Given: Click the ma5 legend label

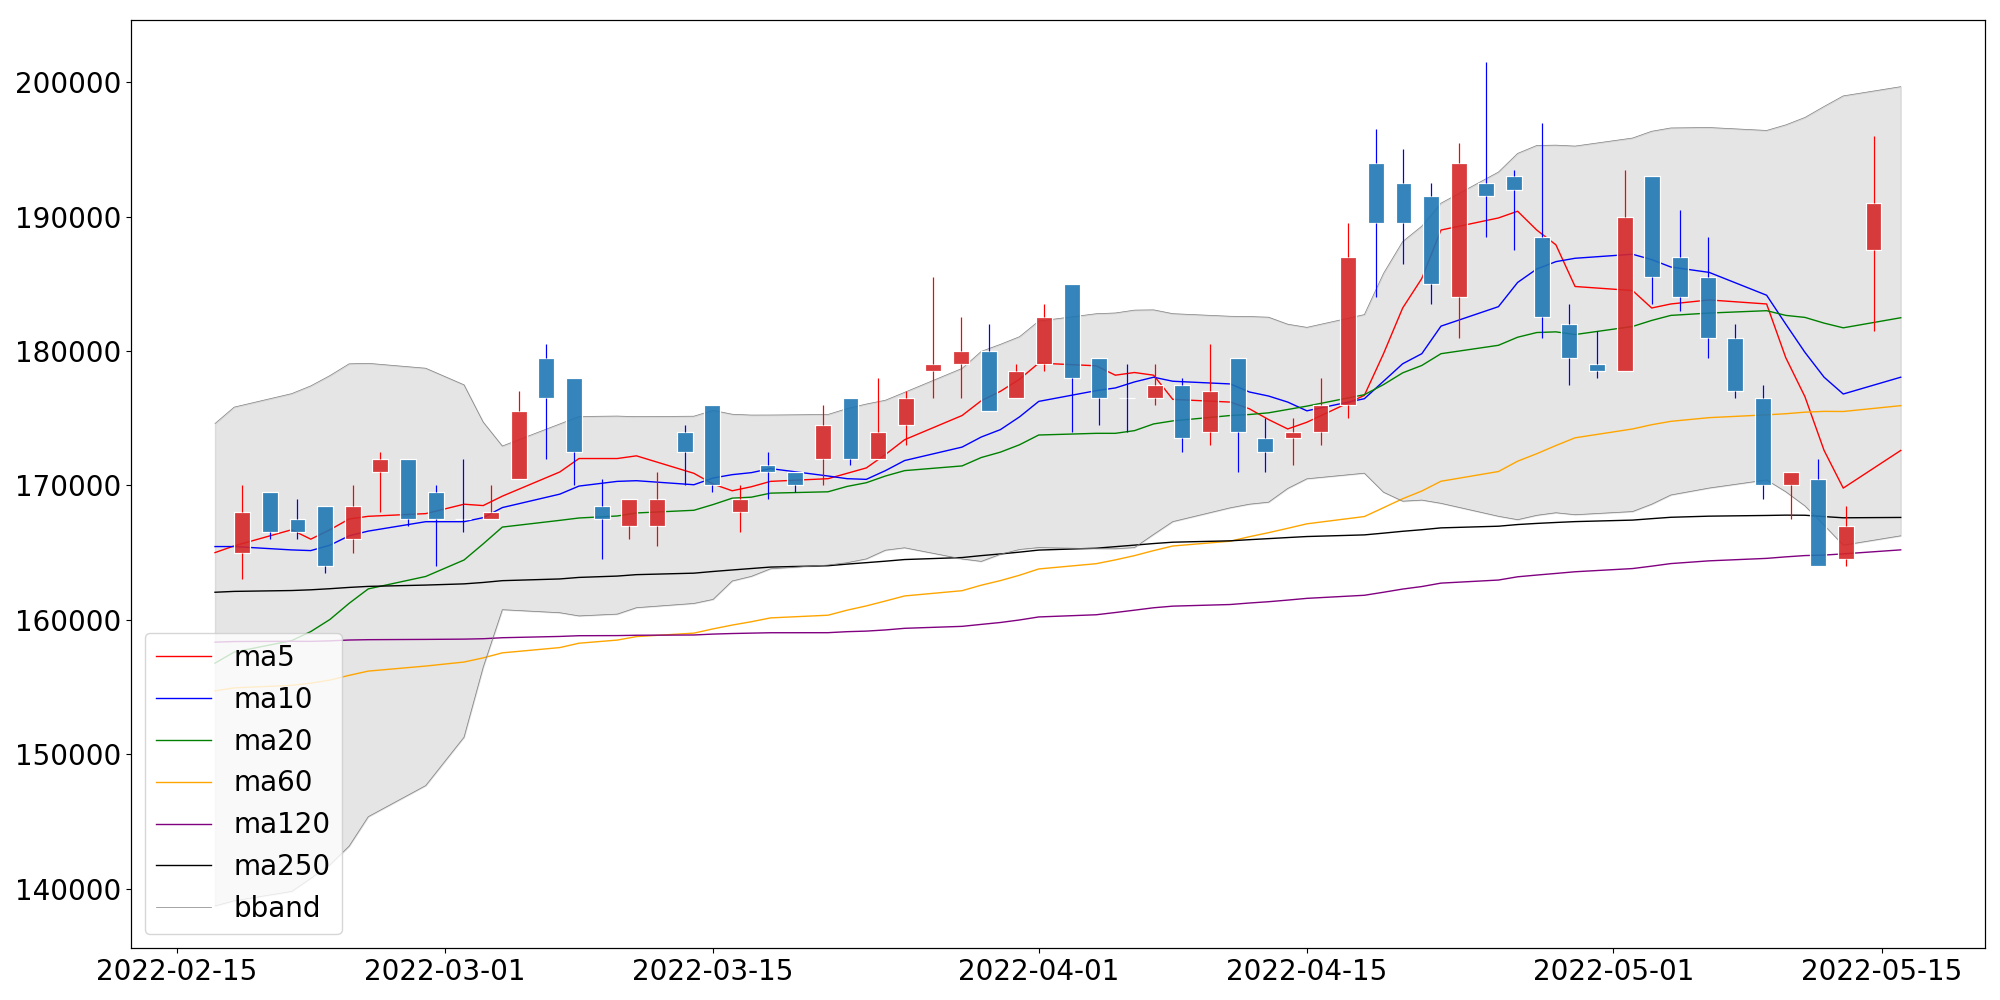Looking at the screenshot, I should point(264,657).
